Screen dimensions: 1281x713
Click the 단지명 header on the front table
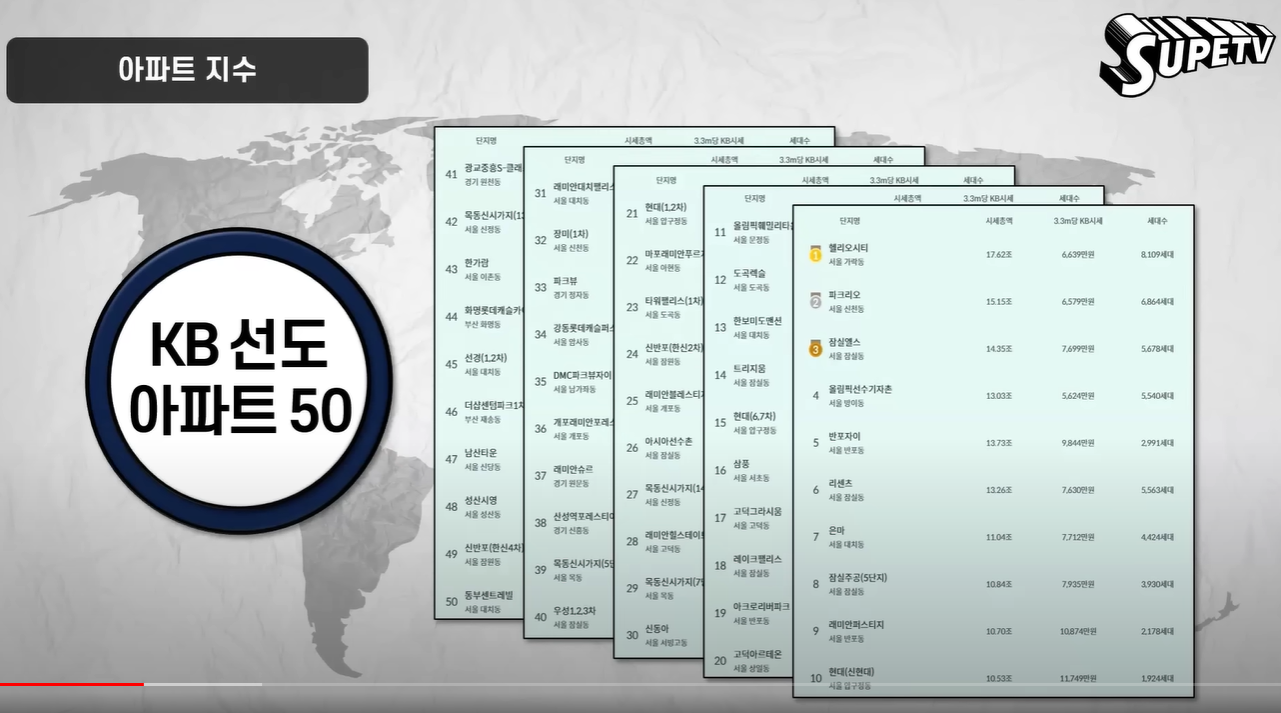coord(850,220)
